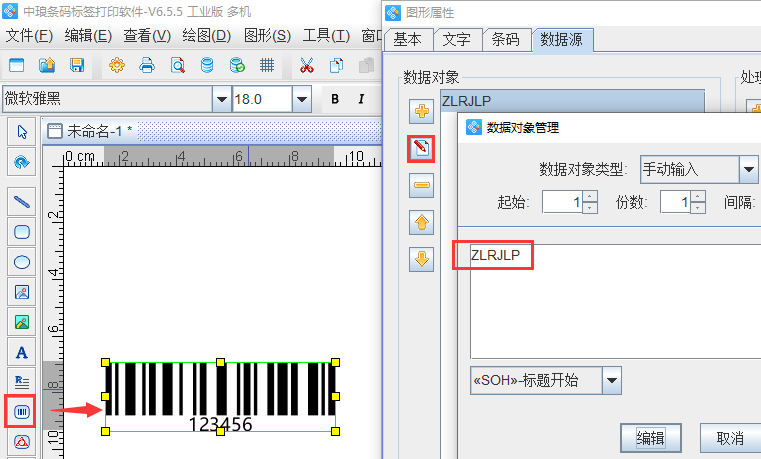Click the printer icon
Image resolution: width=761 pixels, height=459 pixels.
[147, 65]
